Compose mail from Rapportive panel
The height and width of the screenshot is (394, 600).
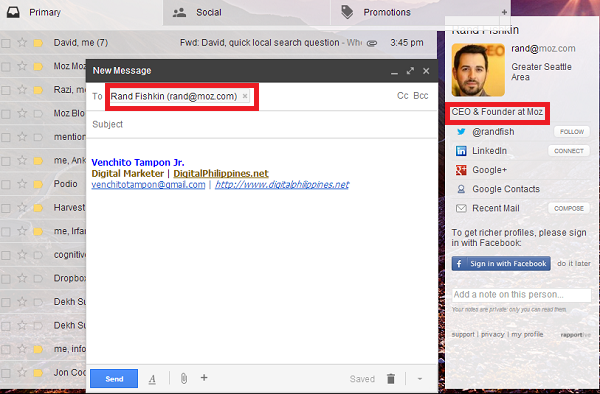(x=569, y=208)
